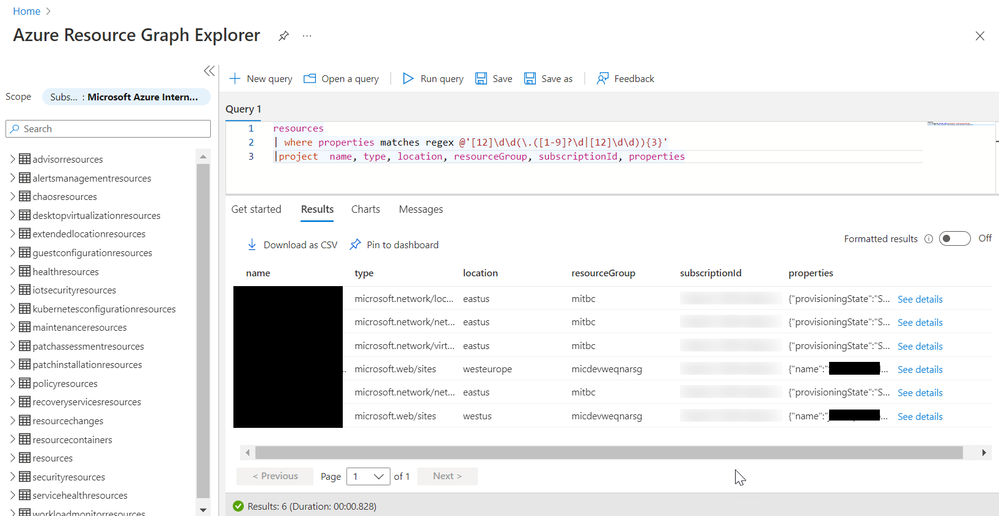Expand the desktopvirtualizationresources tree node
The image size is (999, 516).
point(12,215)
